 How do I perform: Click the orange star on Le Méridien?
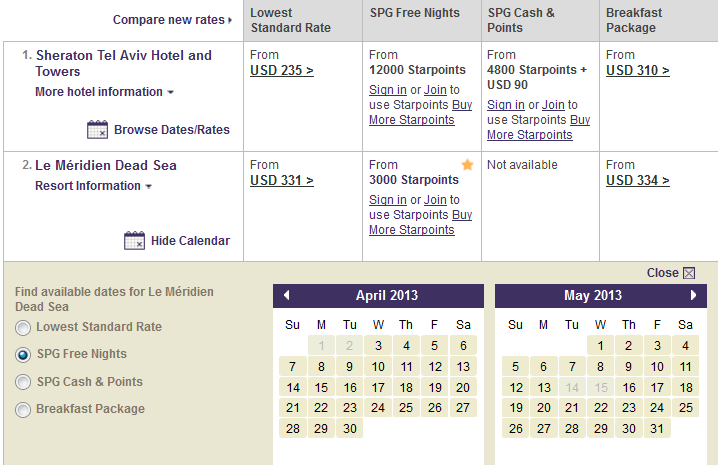(x=467, y=164)
